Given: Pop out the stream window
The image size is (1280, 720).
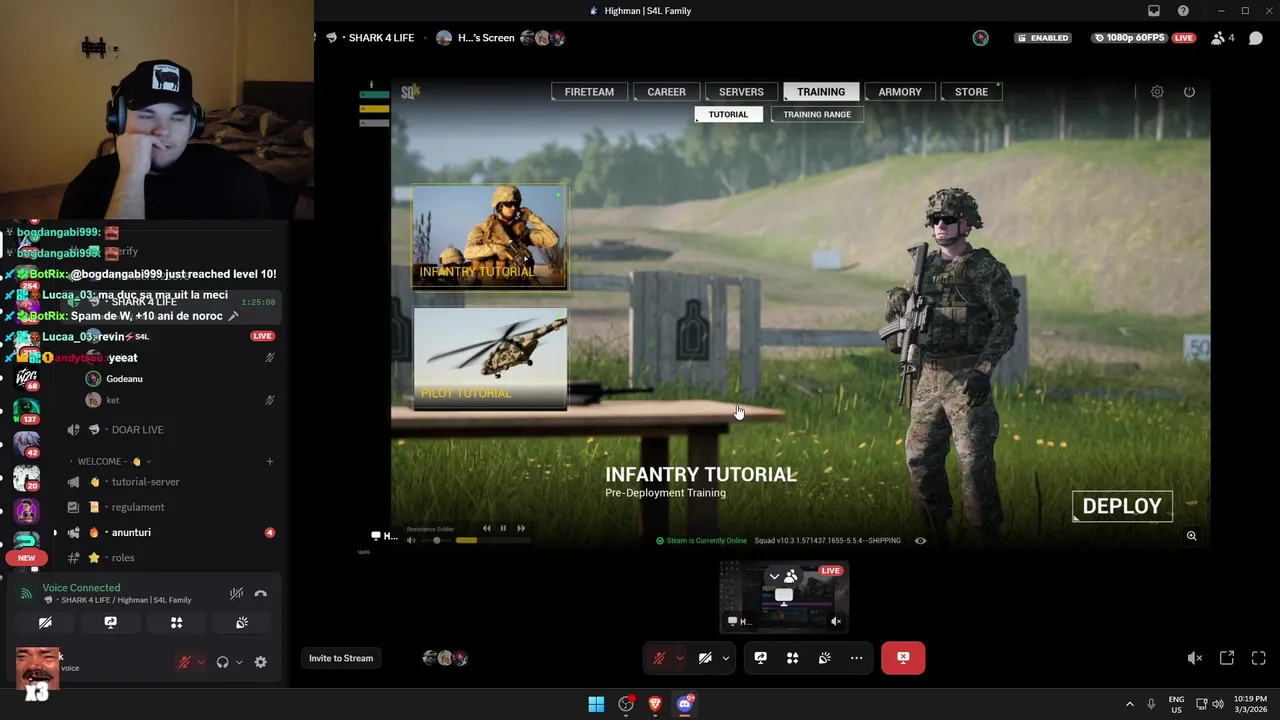Looking at the screenshot, I should point(1227,658).
